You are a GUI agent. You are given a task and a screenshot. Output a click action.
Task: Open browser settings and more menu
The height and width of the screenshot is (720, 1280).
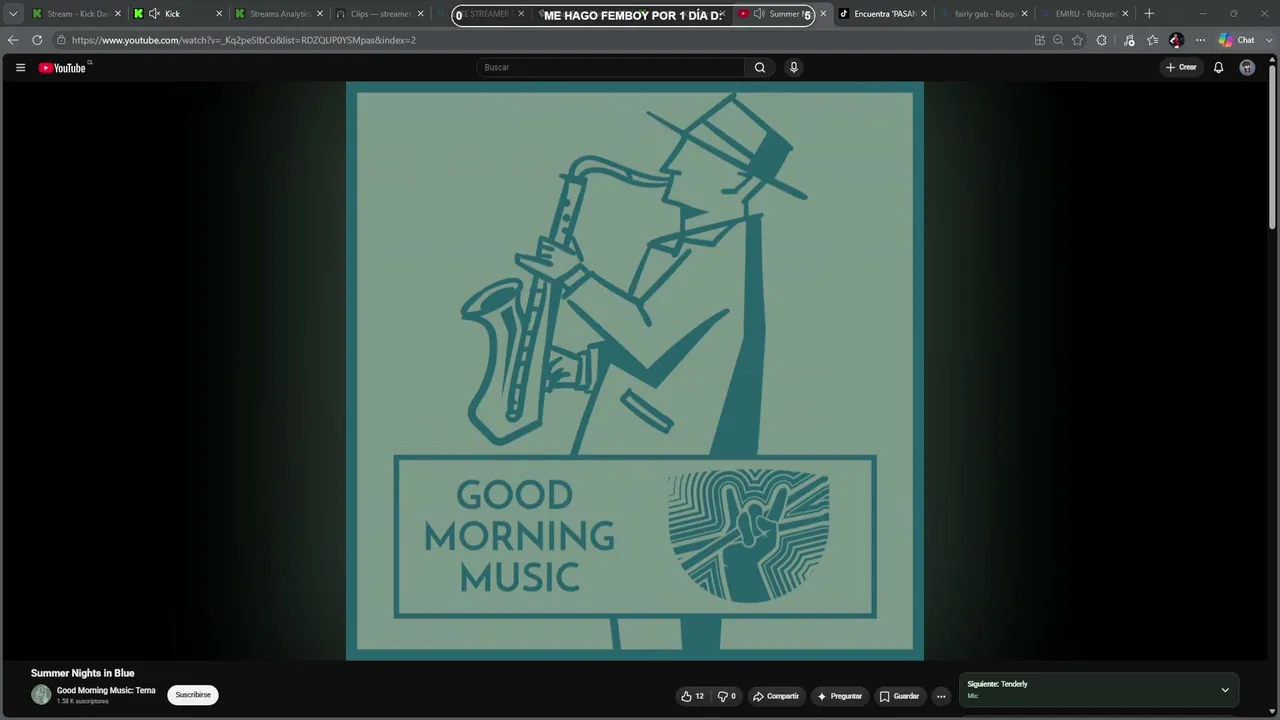1200,40
